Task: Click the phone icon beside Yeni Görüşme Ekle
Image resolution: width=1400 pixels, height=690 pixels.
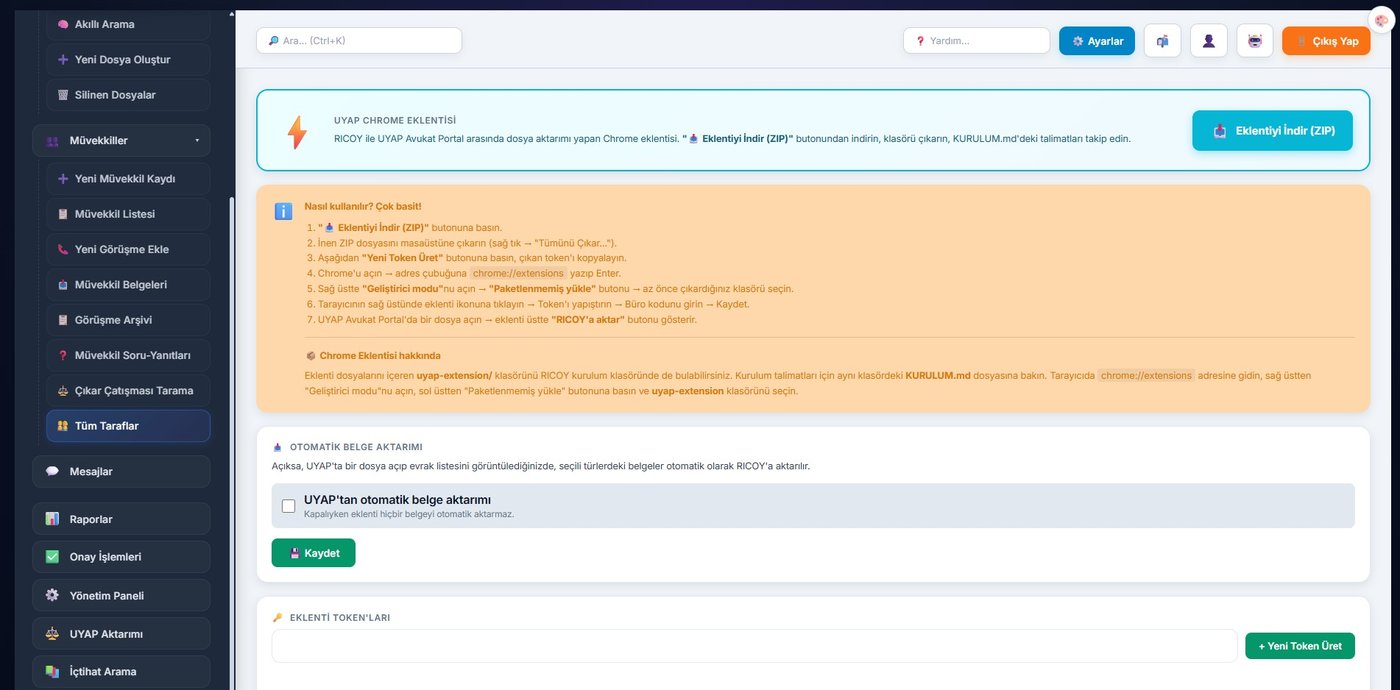Action: point(63,249)
